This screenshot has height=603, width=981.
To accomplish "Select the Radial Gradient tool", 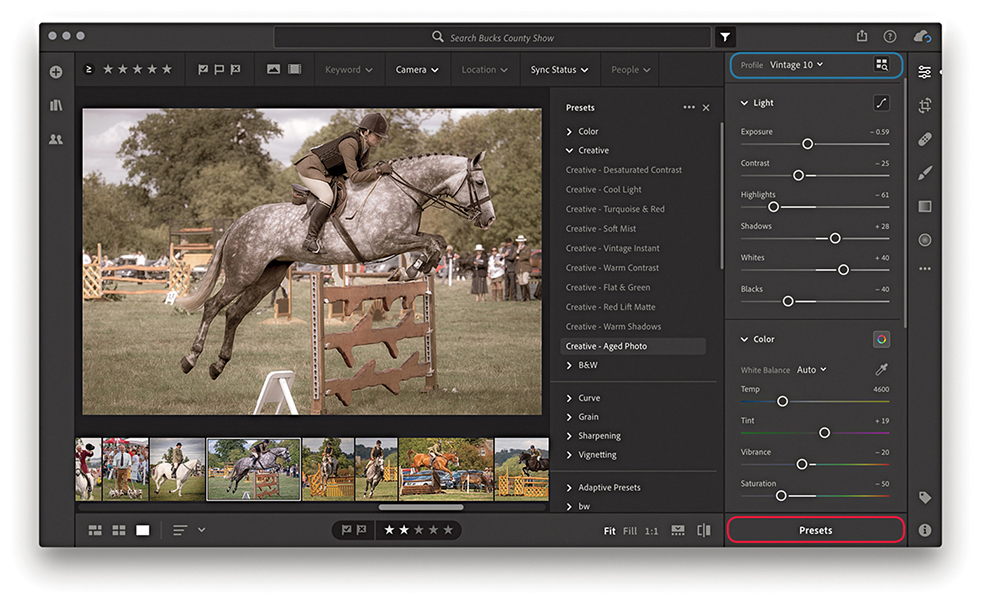I will click(925, 240).
